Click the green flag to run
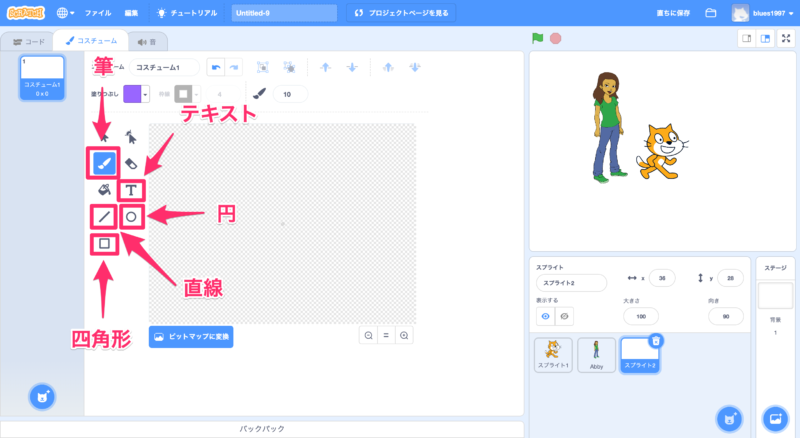This screenshot has width=800, height=438. [538, 39]
